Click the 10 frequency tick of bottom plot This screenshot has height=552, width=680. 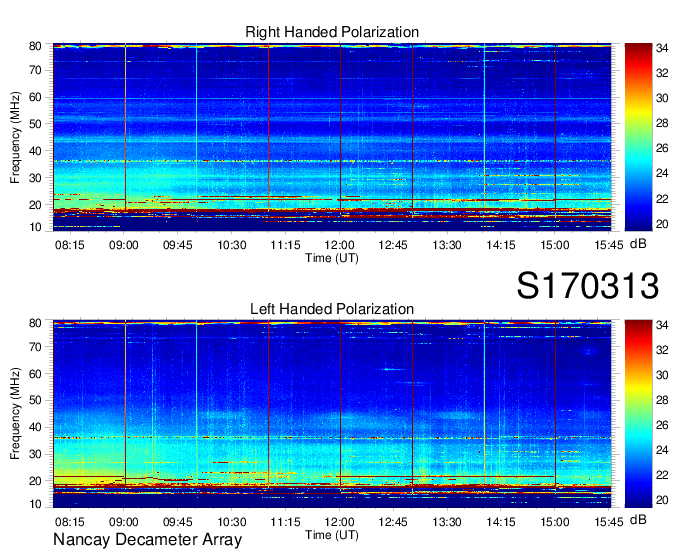(35, 504)
